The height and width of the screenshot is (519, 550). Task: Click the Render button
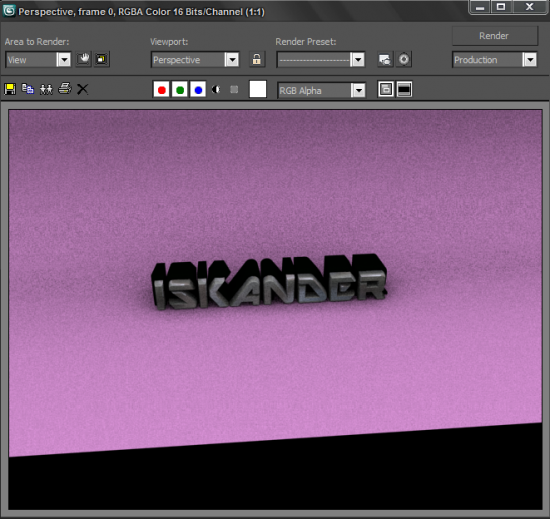point(495,36)
